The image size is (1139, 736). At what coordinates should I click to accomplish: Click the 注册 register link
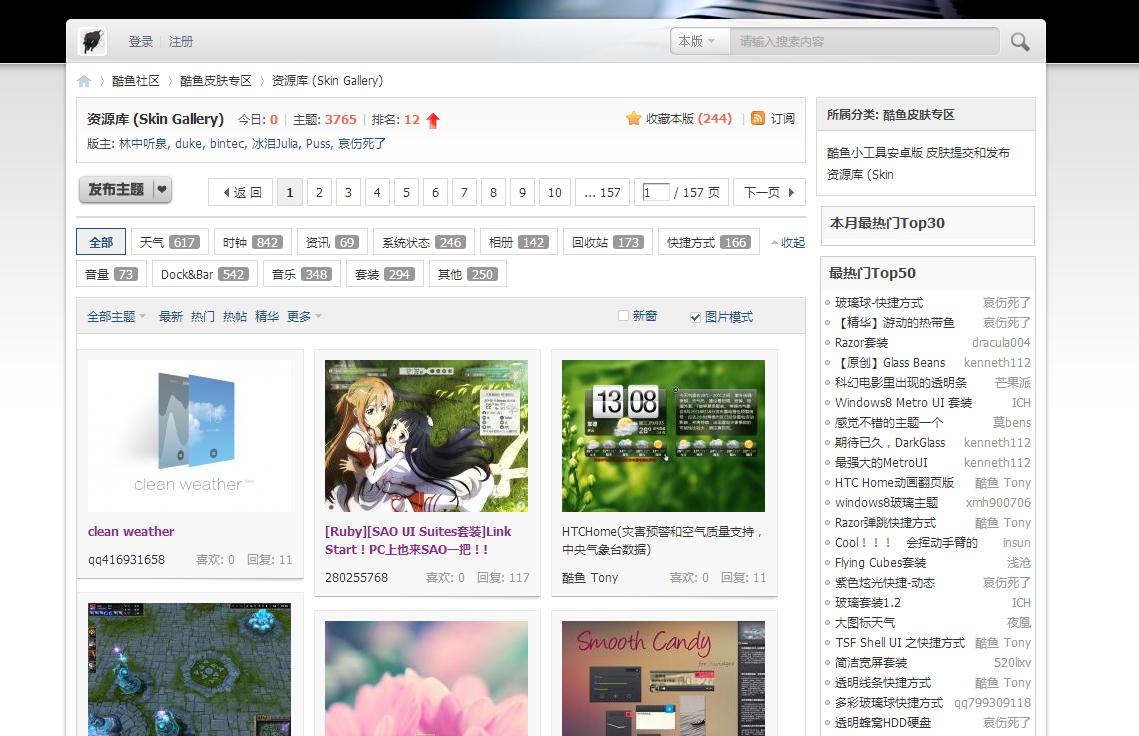[x=181, y=41]
